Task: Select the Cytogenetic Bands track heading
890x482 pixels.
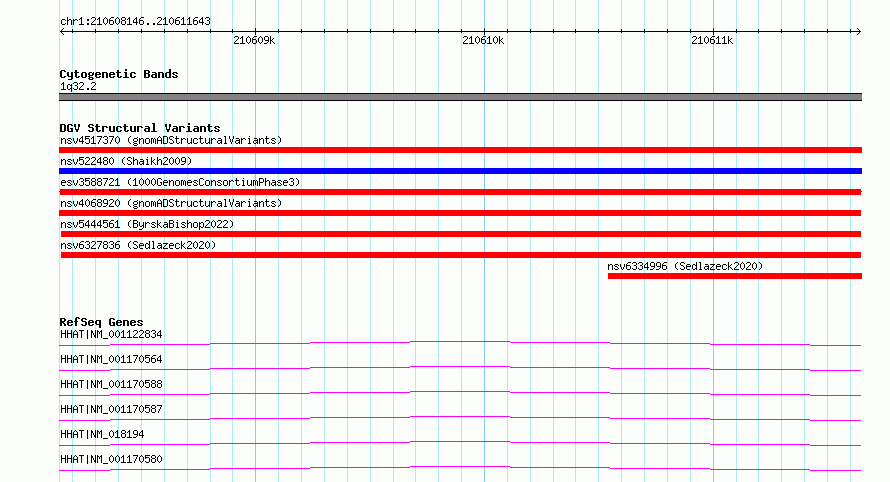Action: tap(119, 74)
